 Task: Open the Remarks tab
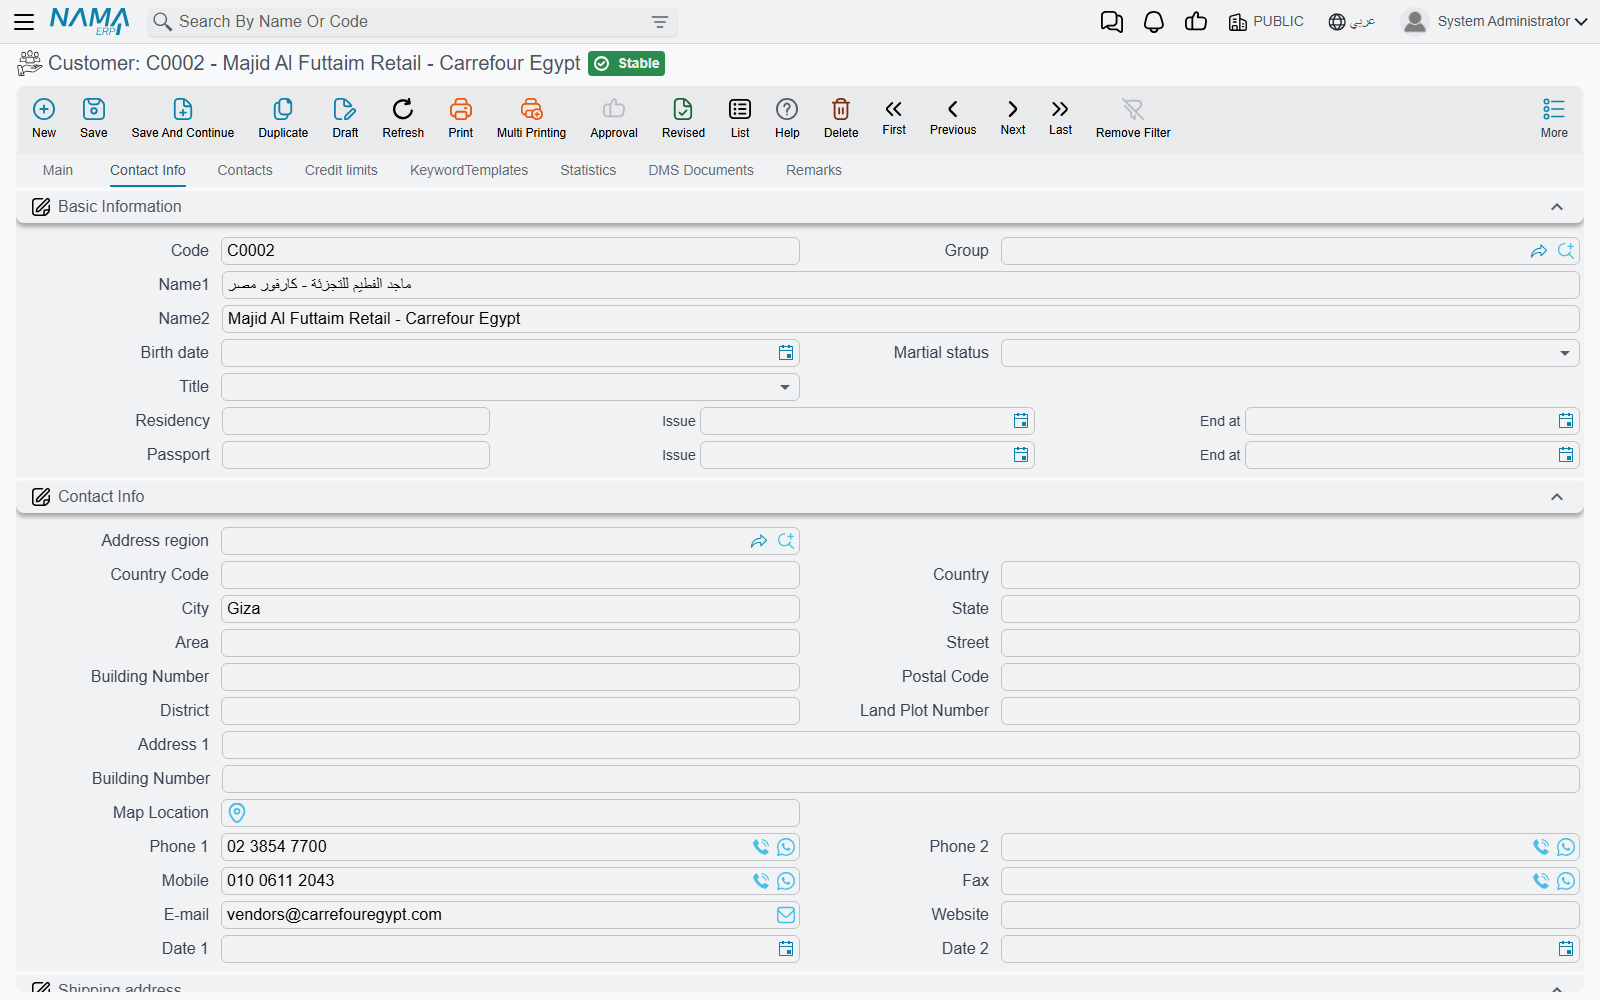pyautogui.click(x=814, y=170)
